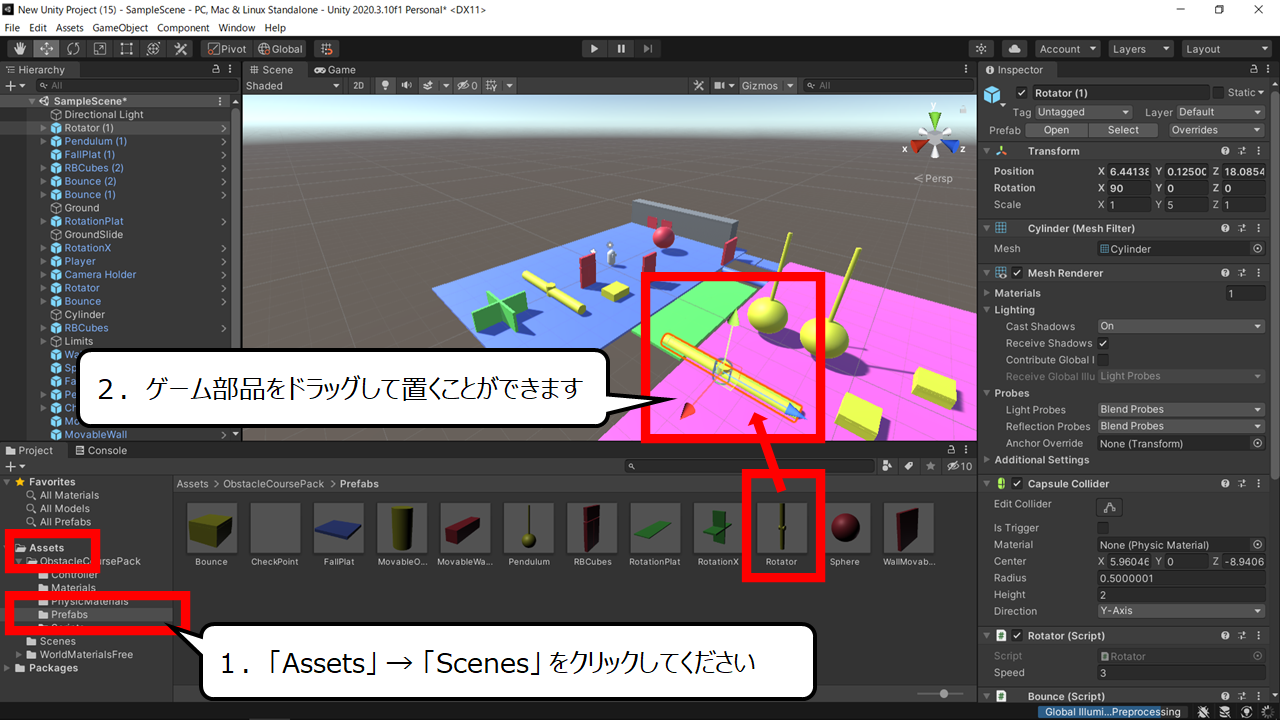The image size is (1280, 720).
Task: Open scene camera settings icon
Action: (722, 86)
